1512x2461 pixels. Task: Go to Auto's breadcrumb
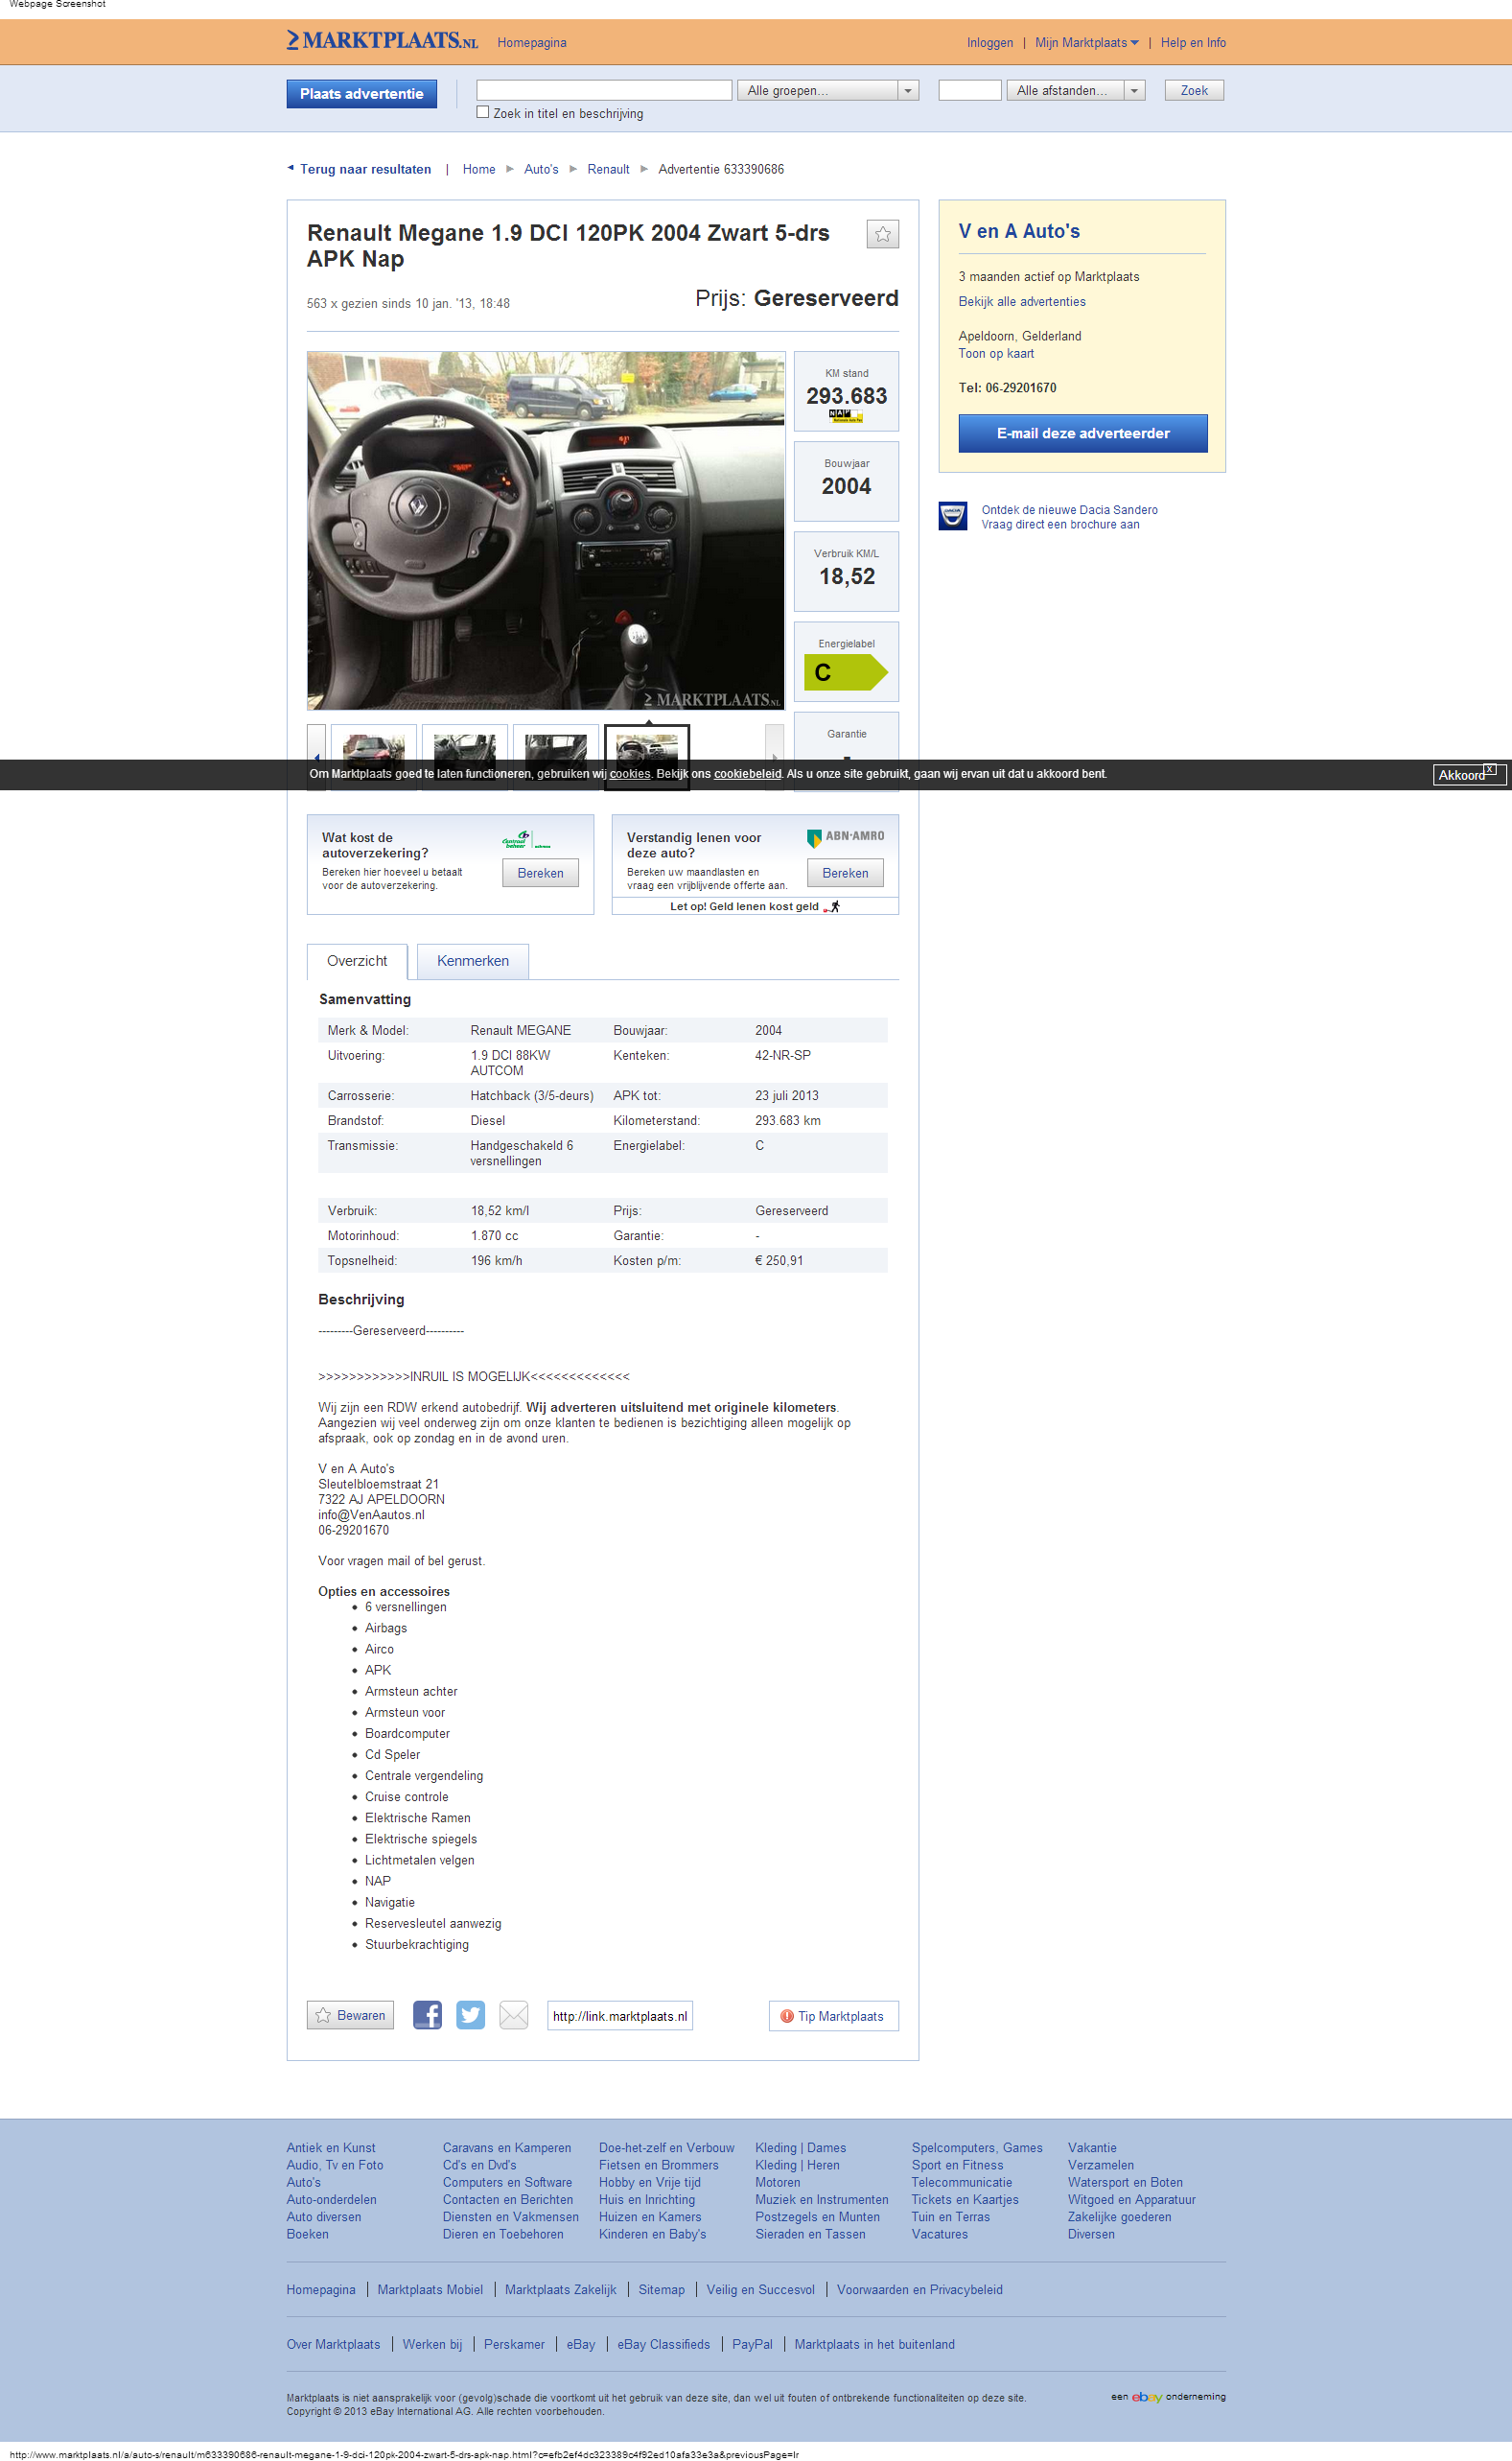pyautogui.click(x=541, y=169)
